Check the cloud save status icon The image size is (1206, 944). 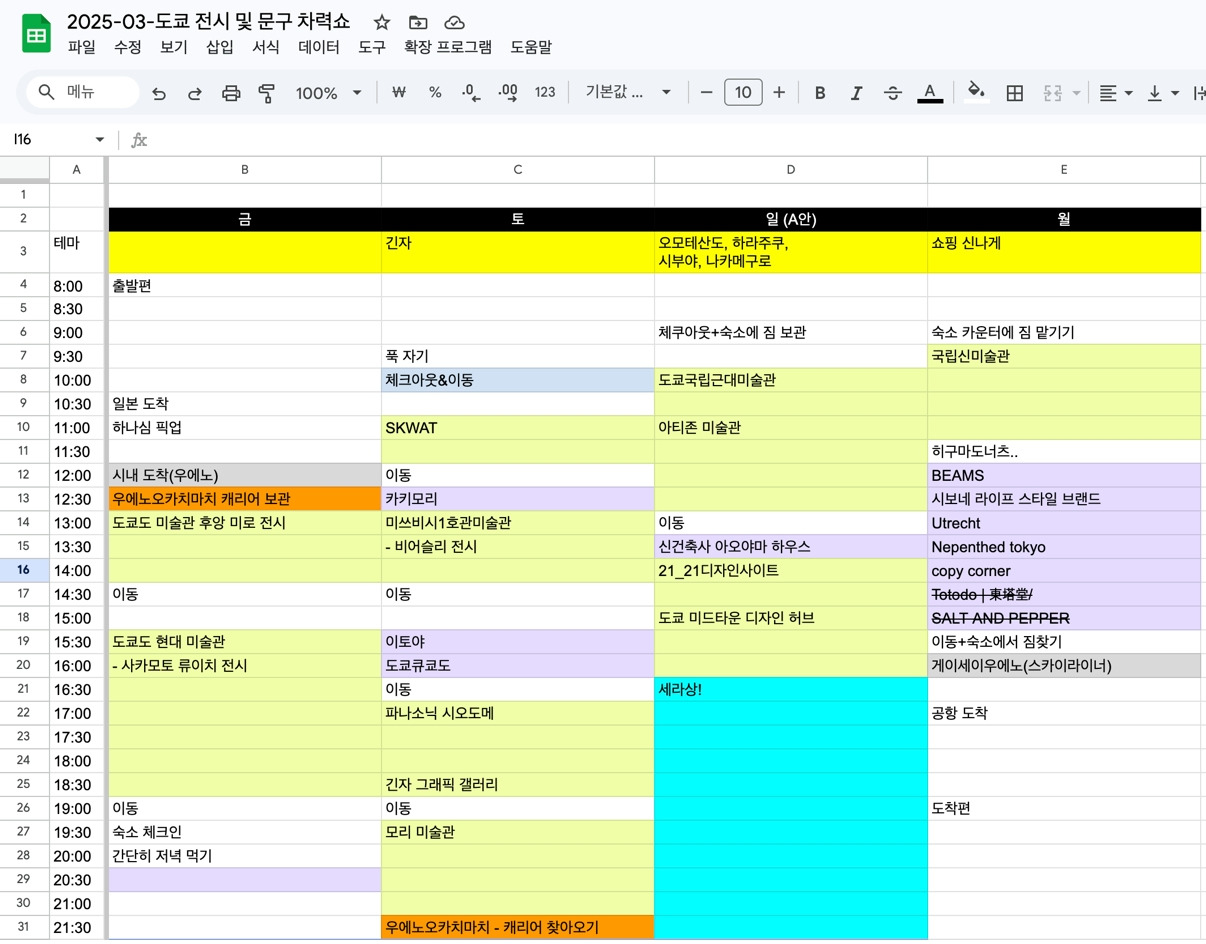pyautogui.click(x=454, y=22)
